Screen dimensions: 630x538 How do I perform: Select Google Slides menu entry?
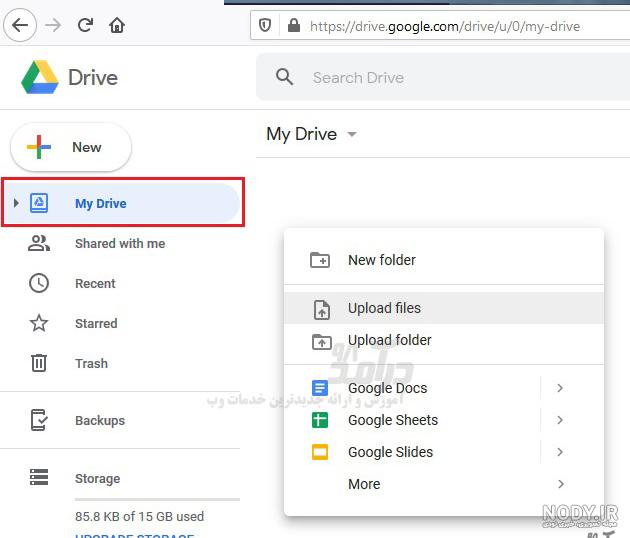click(444, 452)
